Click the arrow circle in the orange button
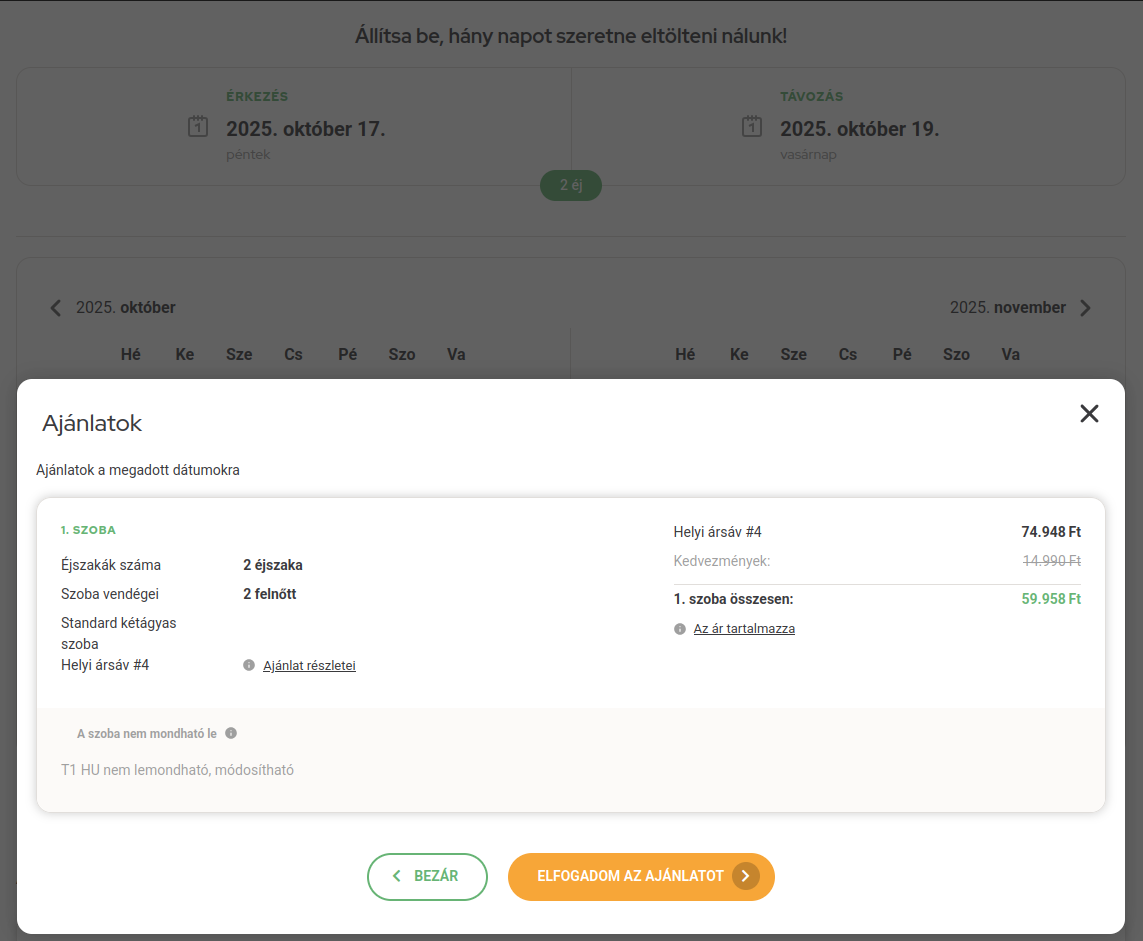 745,876
